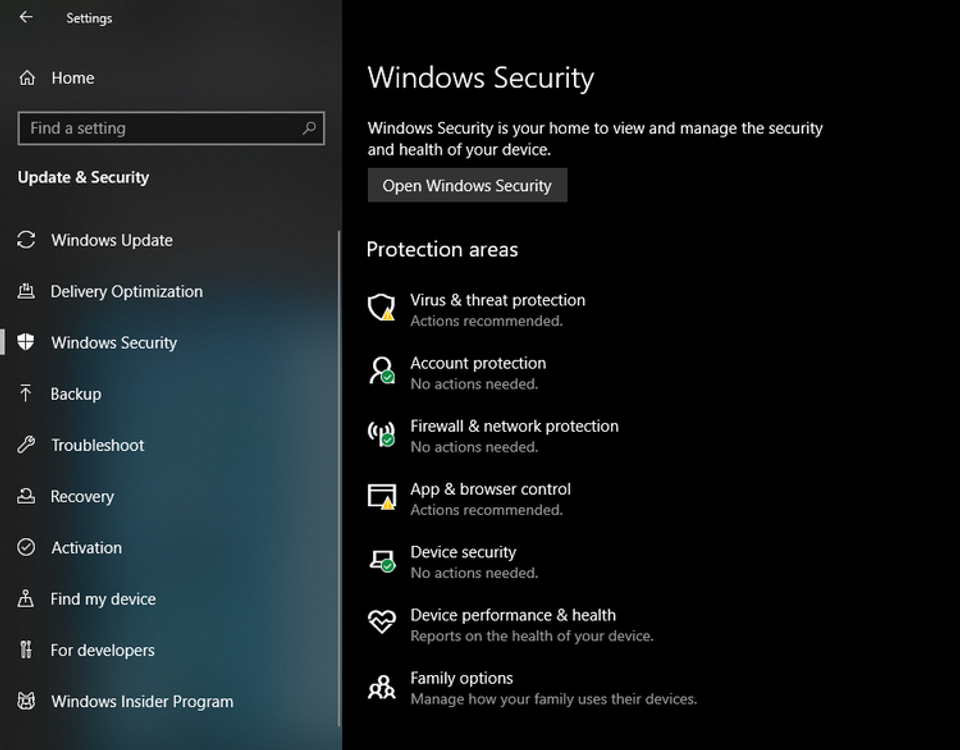Click the App & browser control window icon

pos(381,497)
